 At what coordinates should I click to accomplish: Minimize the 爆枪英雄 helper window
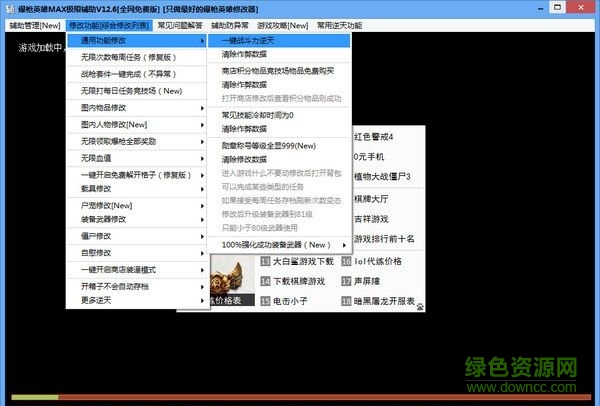coord(541,8)
